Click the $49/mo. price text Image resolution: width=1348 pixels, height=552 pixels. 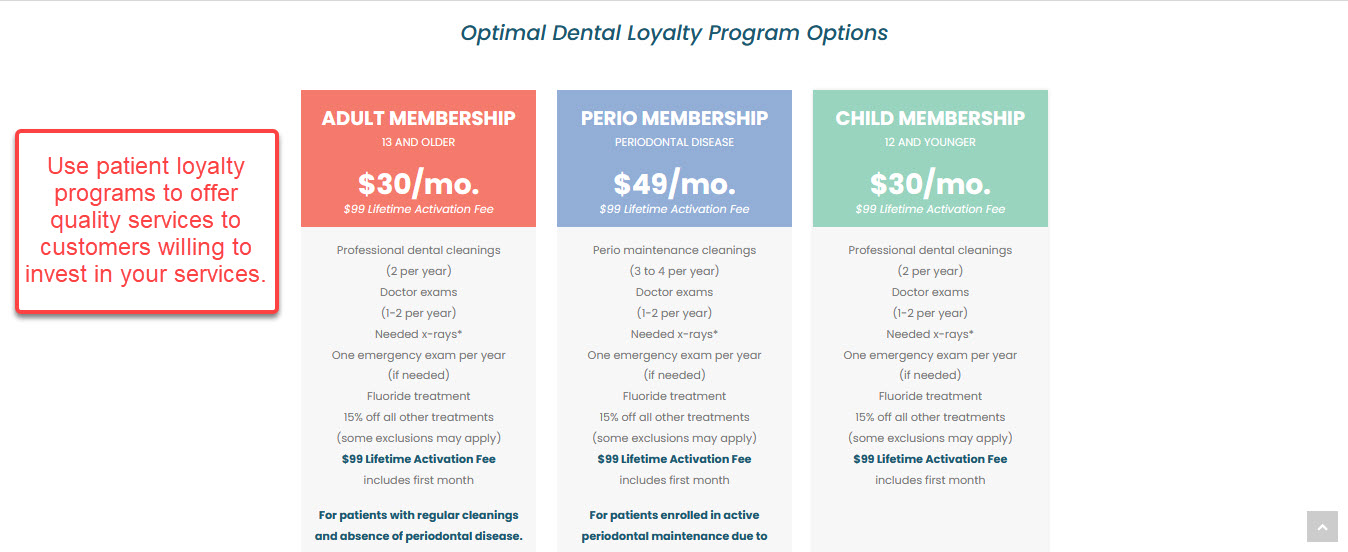tap(674, 184)
